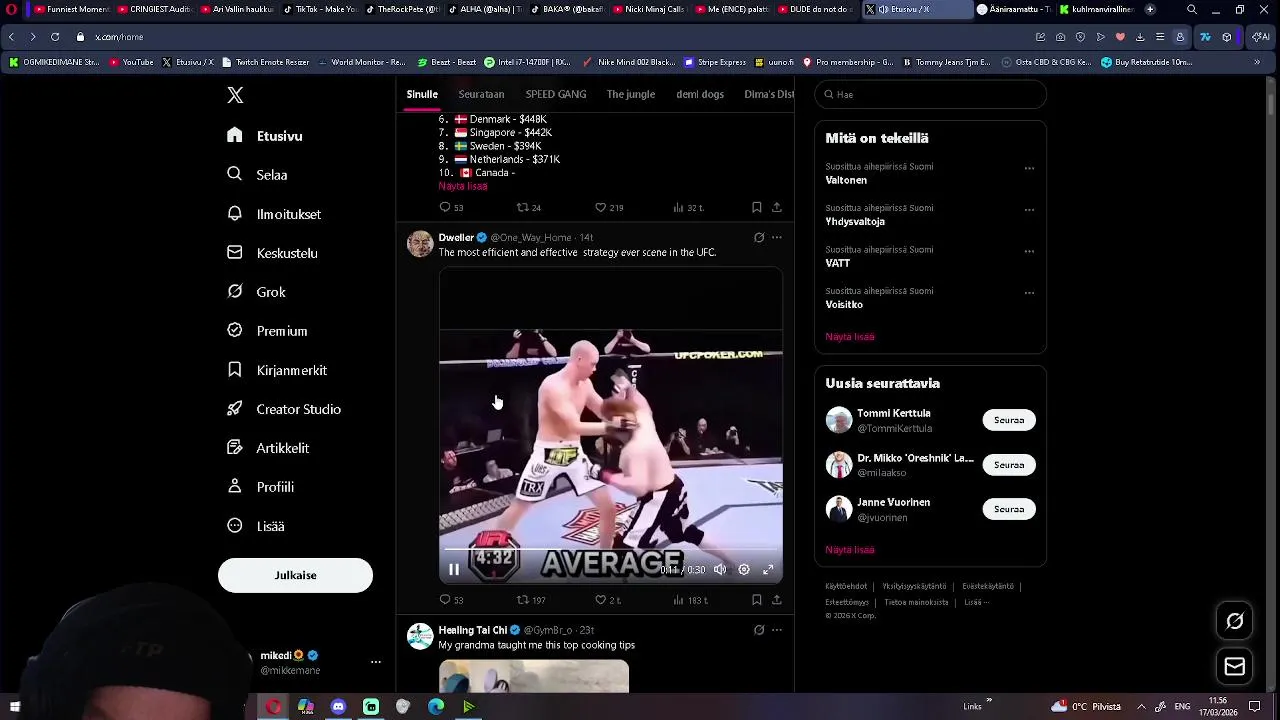Reload the page in browser toolbar
The width and height of the screenshot is (1280, 720).
point(54,37)
